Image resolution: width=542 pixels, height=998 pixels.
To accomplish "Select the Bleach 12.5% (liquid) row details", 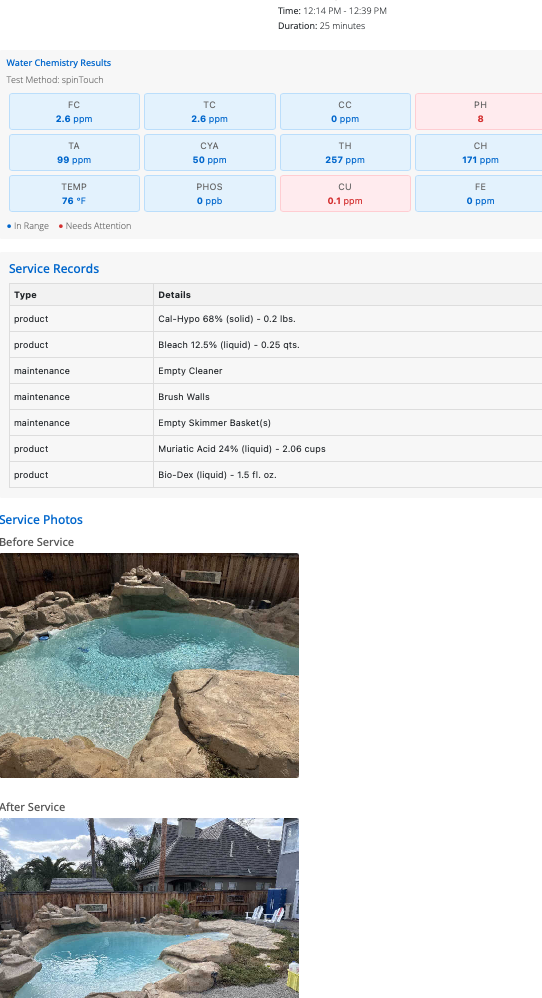I will (x=347, y=345).
